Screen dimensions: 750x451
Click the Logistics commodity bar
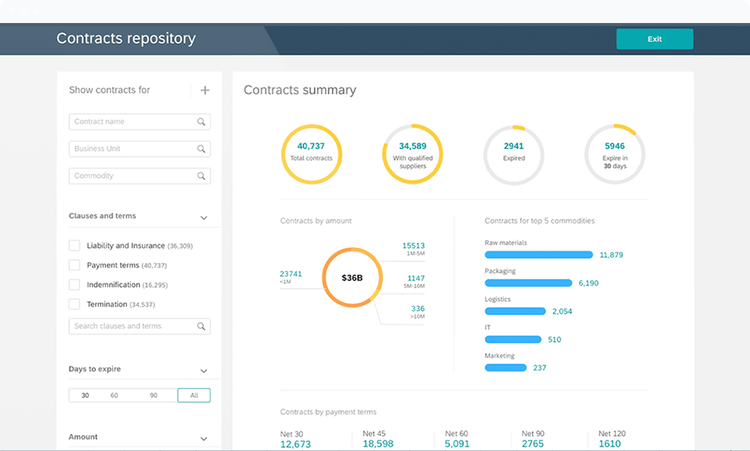[515, 311]
